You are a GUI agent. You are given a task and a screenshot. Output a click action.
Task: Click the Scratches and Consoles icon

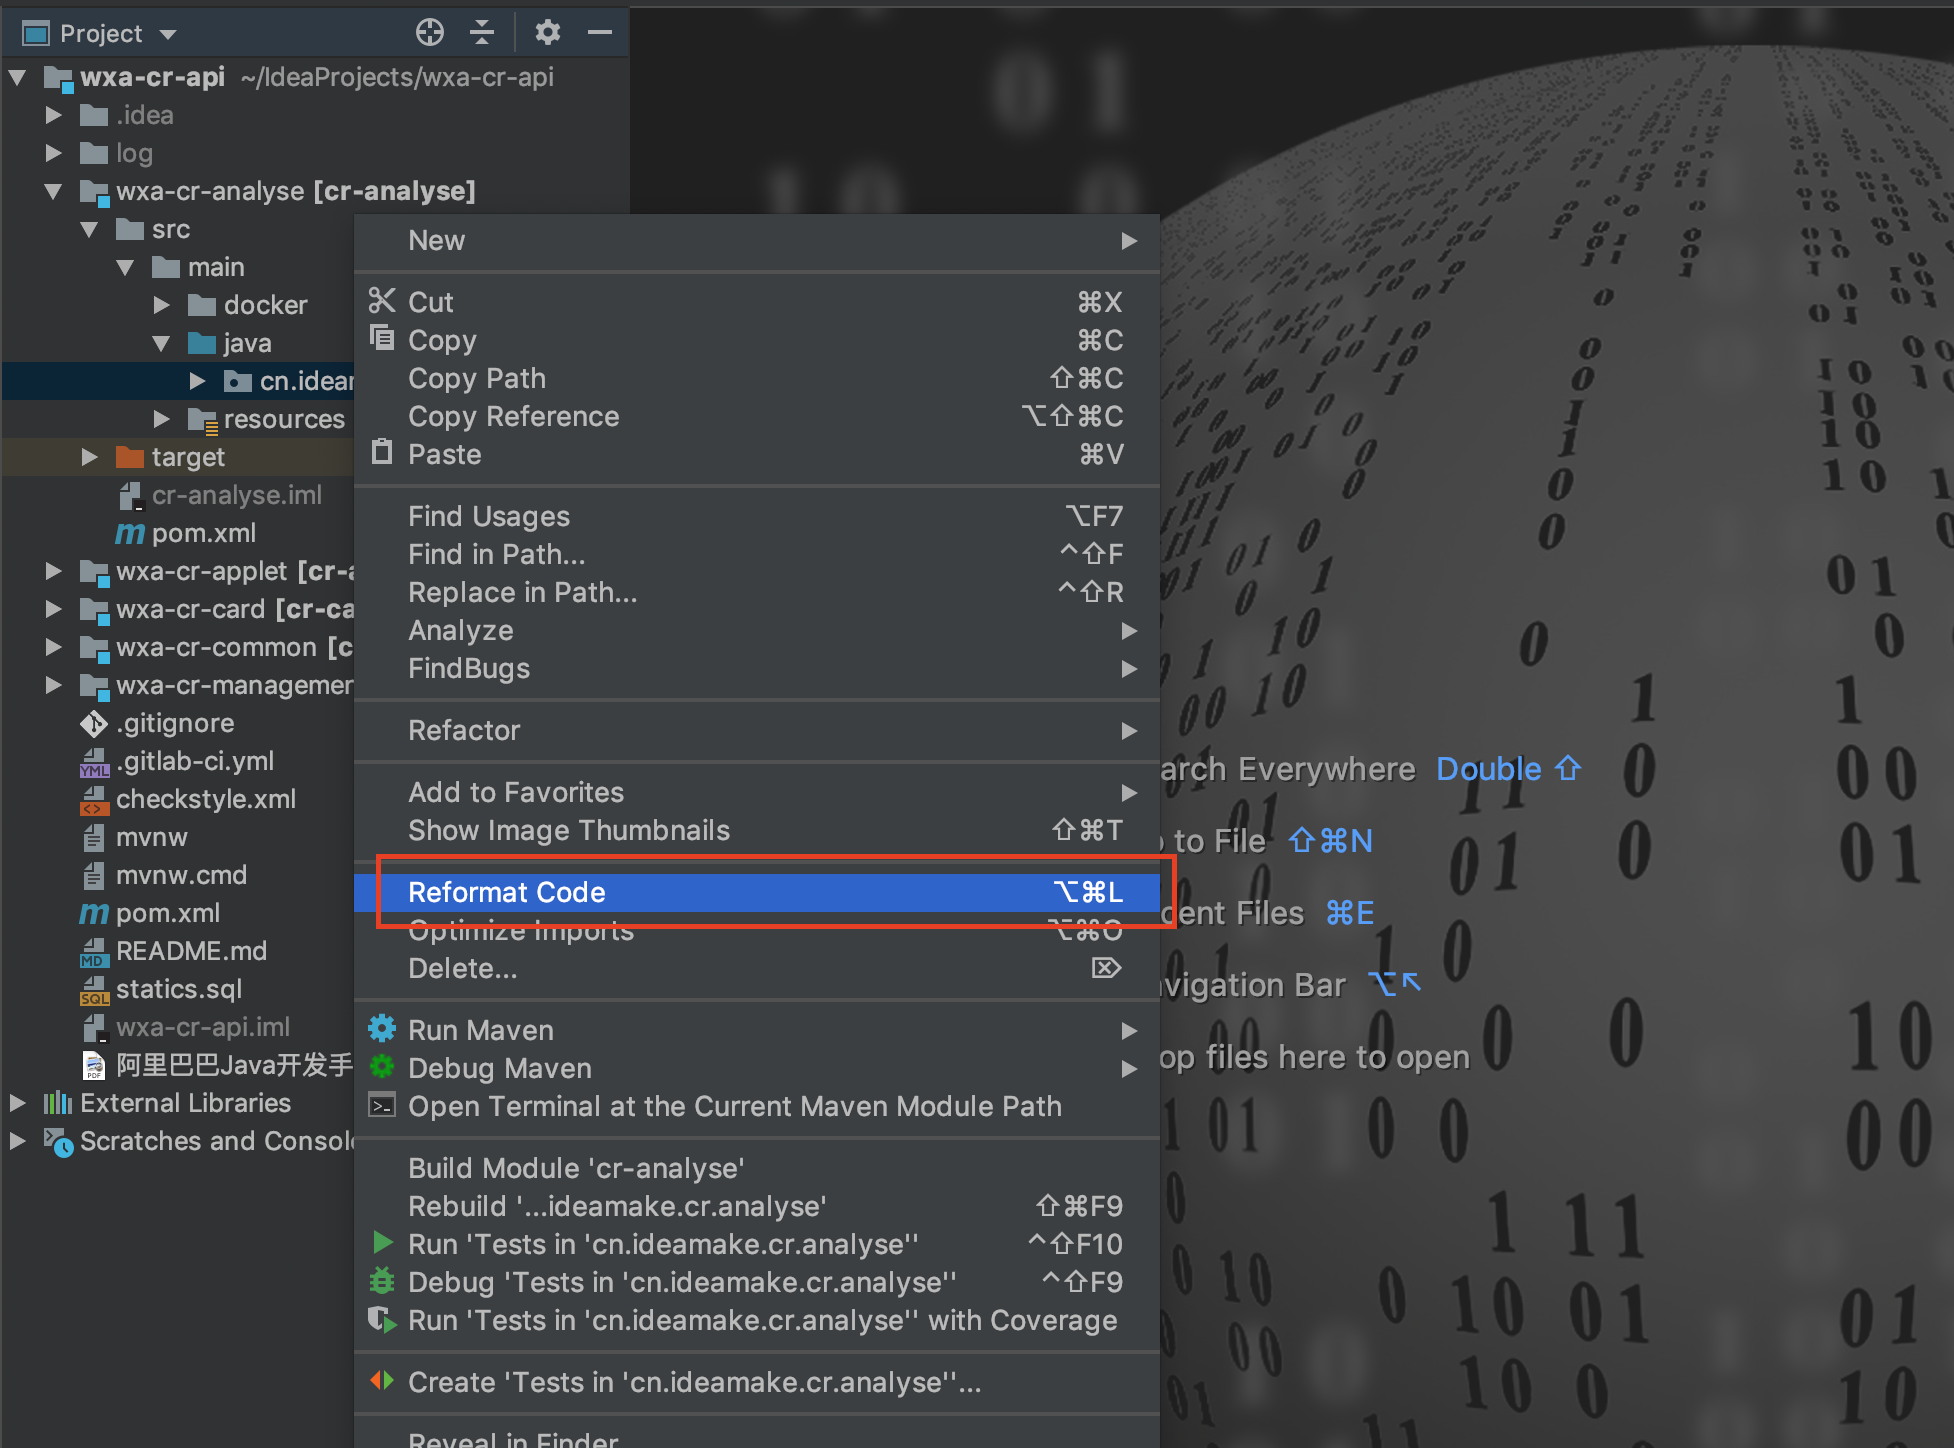point(60,1141)
